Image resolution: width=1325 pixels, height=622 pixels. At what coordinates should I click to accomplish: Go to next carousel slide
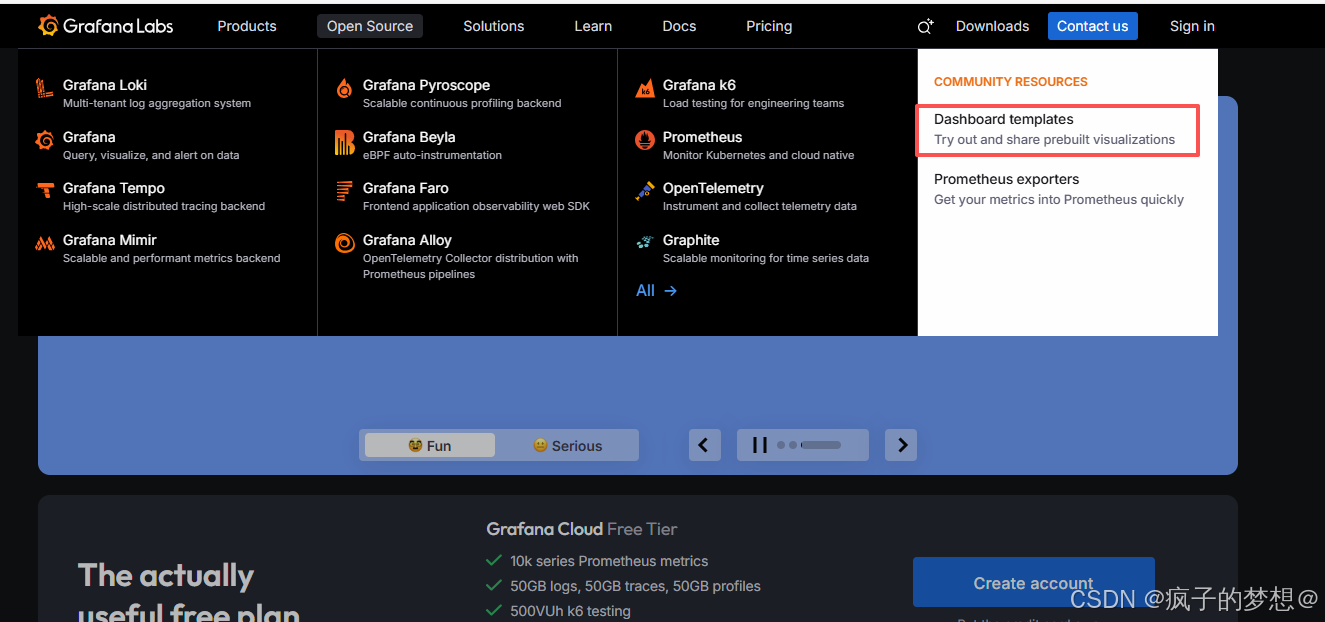[901, 445]
